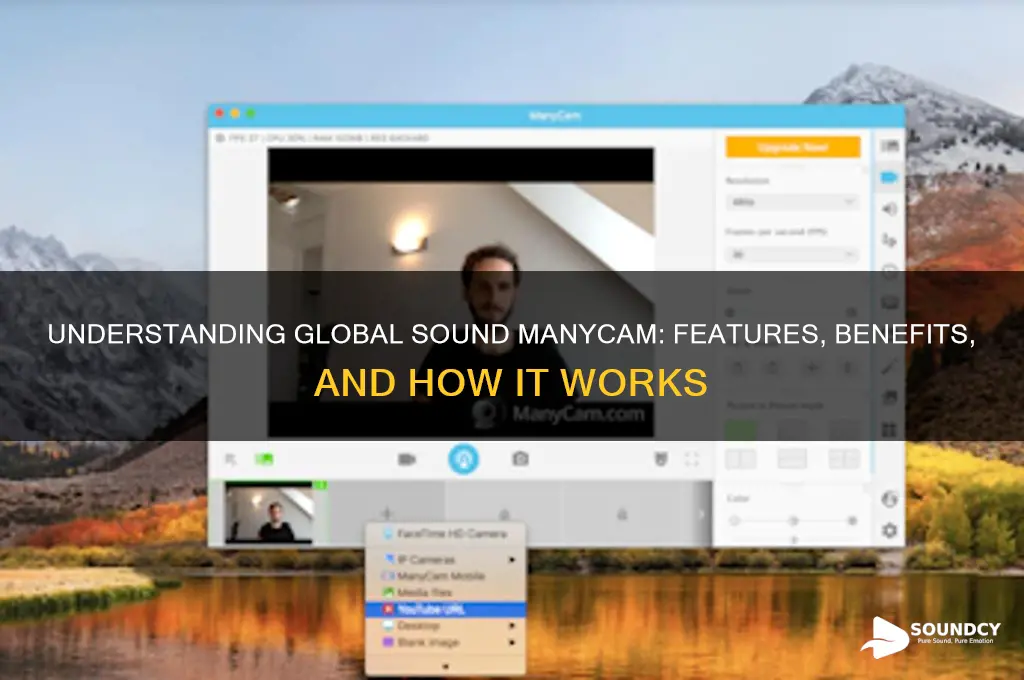Open the IP Cameras submenu

[x=445, y=560]
